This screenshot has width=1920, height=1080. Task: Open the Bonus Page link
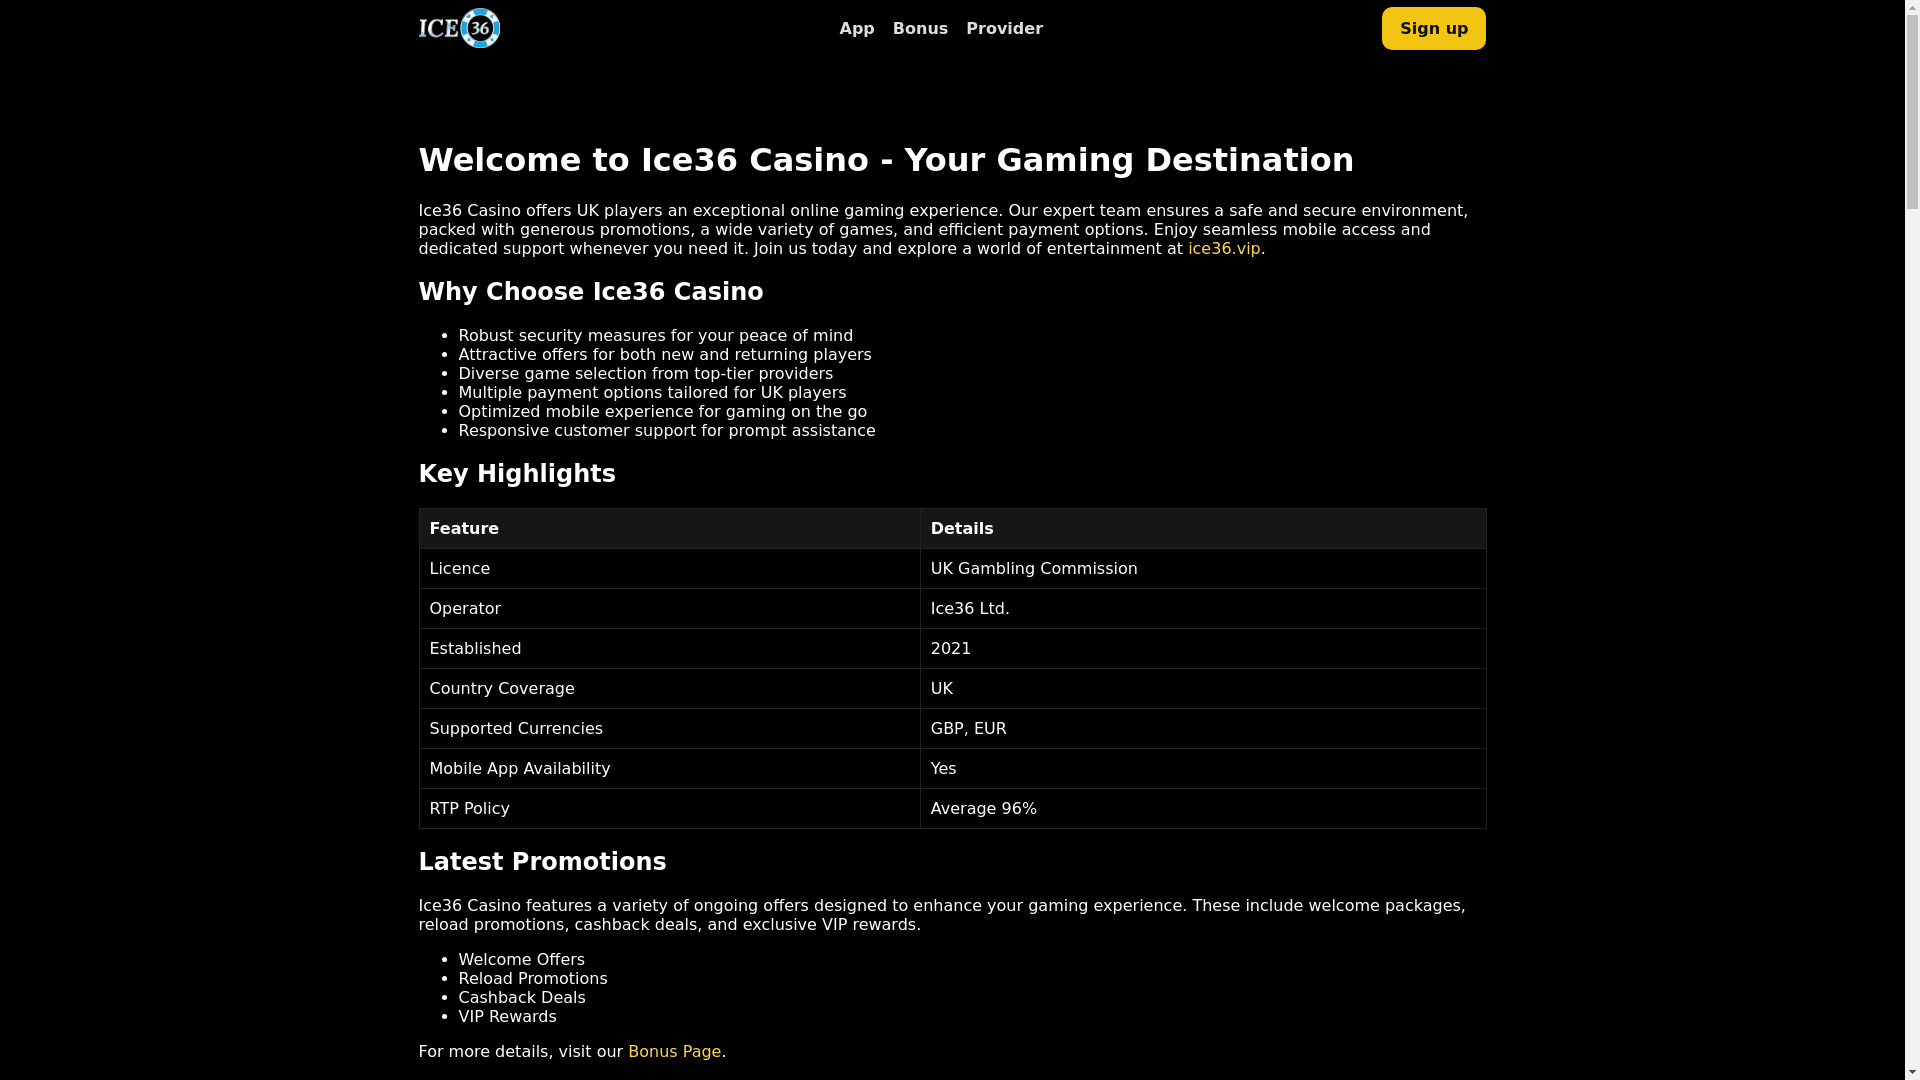[674, 1052]
